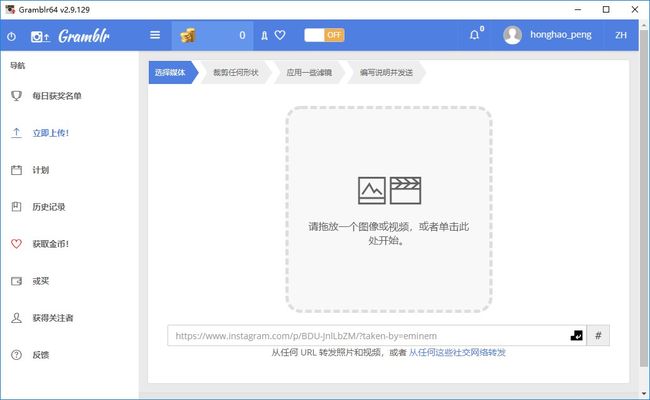Click the Instagram URL input field
650x400 pixels.
point(377,335)
